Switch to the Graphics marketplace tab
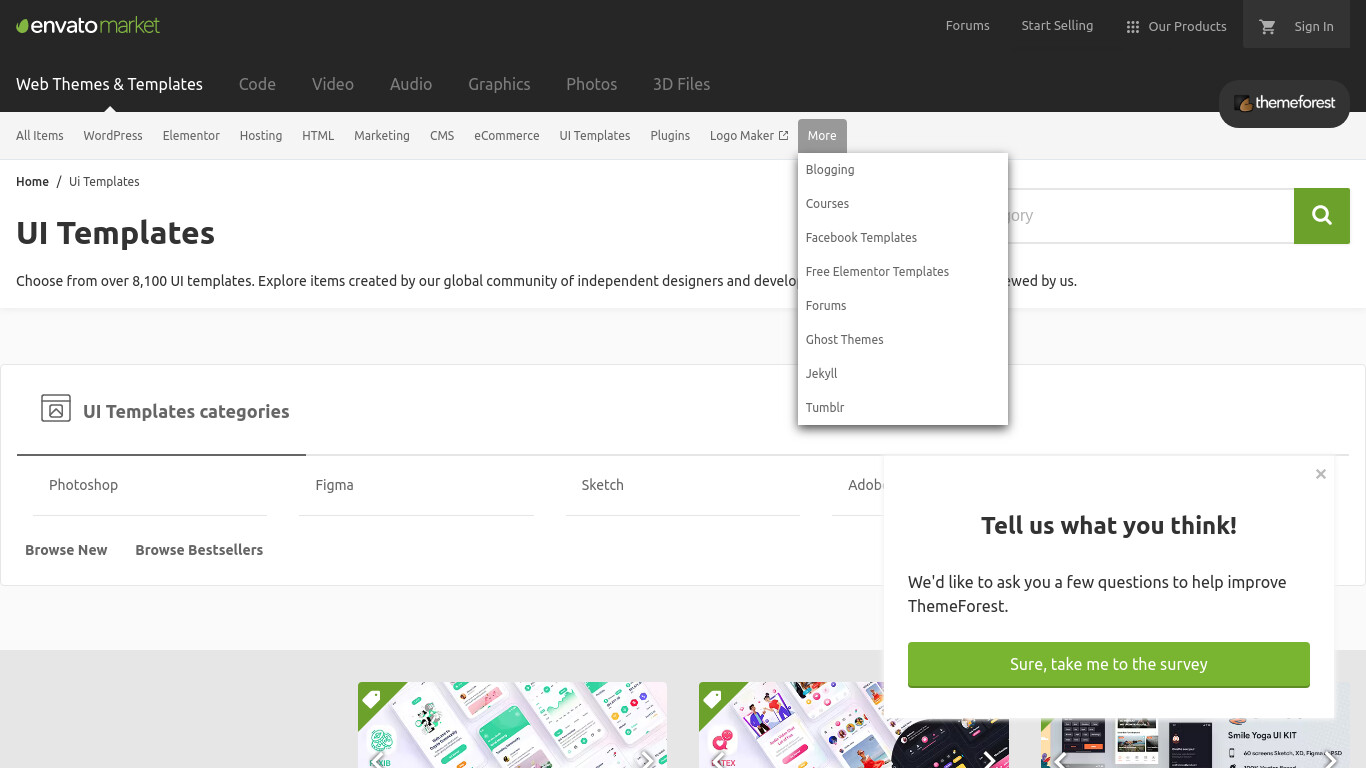This screenshot has height=768, width=1366. 499,84
